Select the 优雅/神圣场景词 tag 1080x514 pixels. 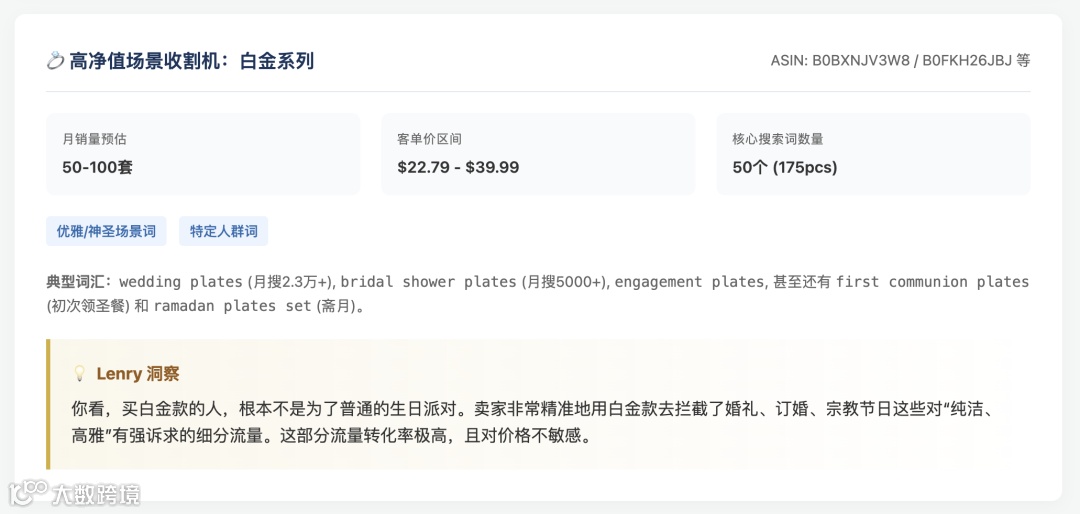click(106, 231)
